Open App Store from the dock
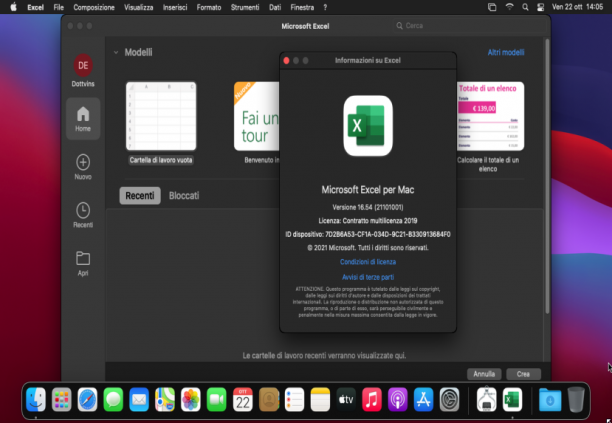 423,399
